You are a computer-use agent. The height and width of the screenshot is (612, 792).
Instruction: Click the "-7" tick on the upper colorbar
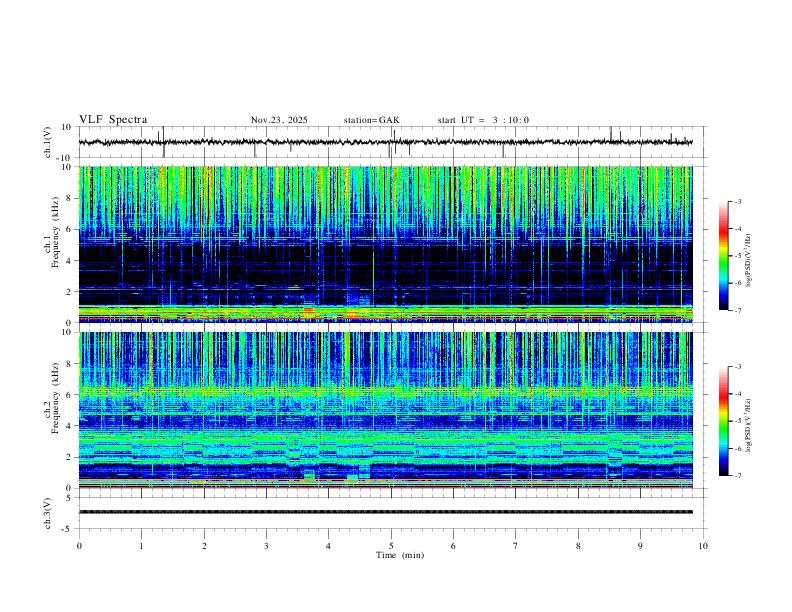[737, 311]
